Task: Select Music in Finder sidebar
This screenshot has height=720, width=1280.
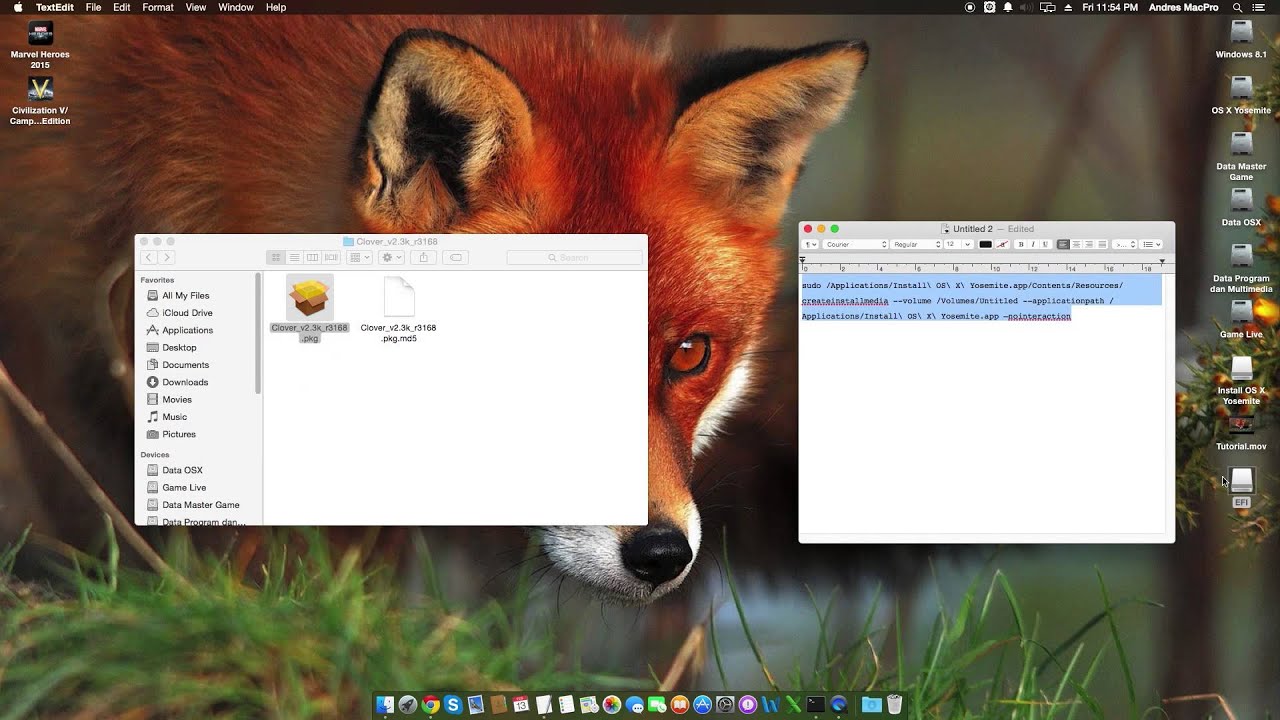Action: coord(174,417)
